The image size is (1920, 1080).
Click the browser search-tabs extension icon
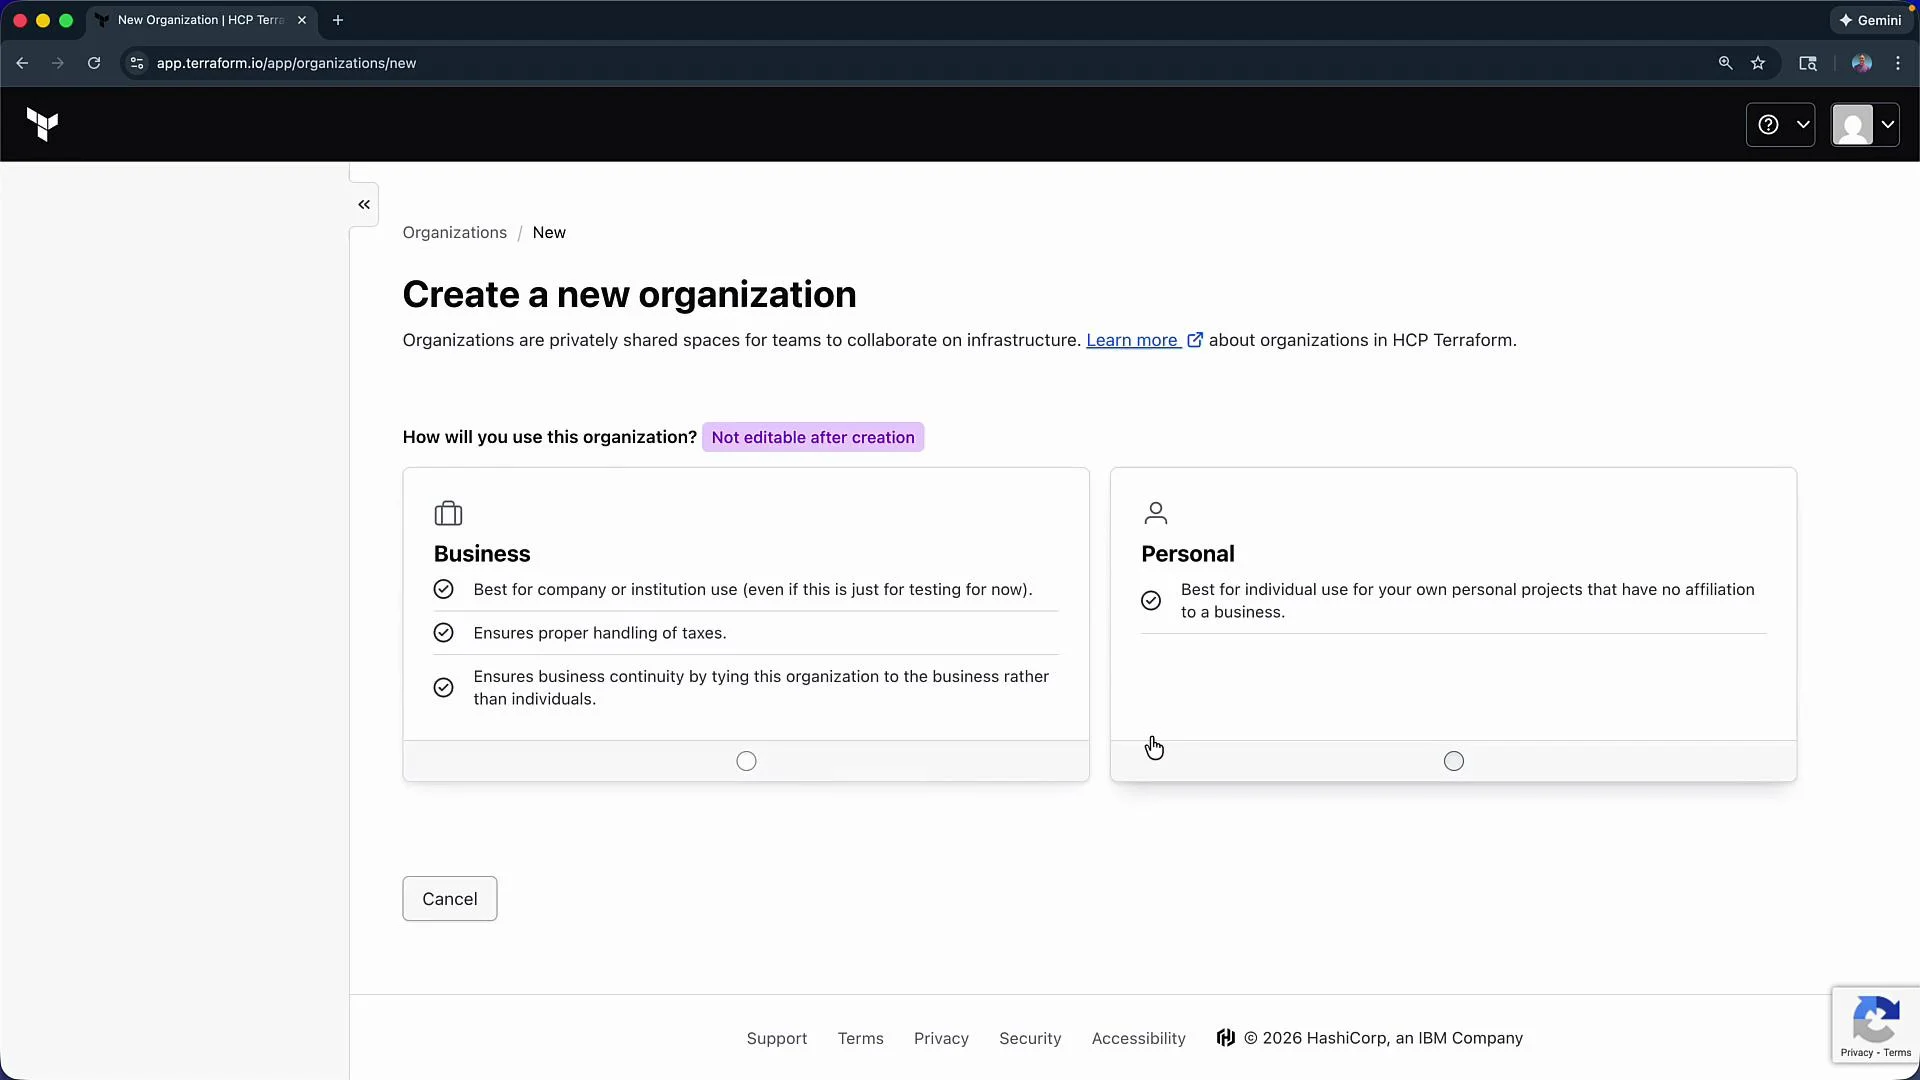pos(1808,63)
